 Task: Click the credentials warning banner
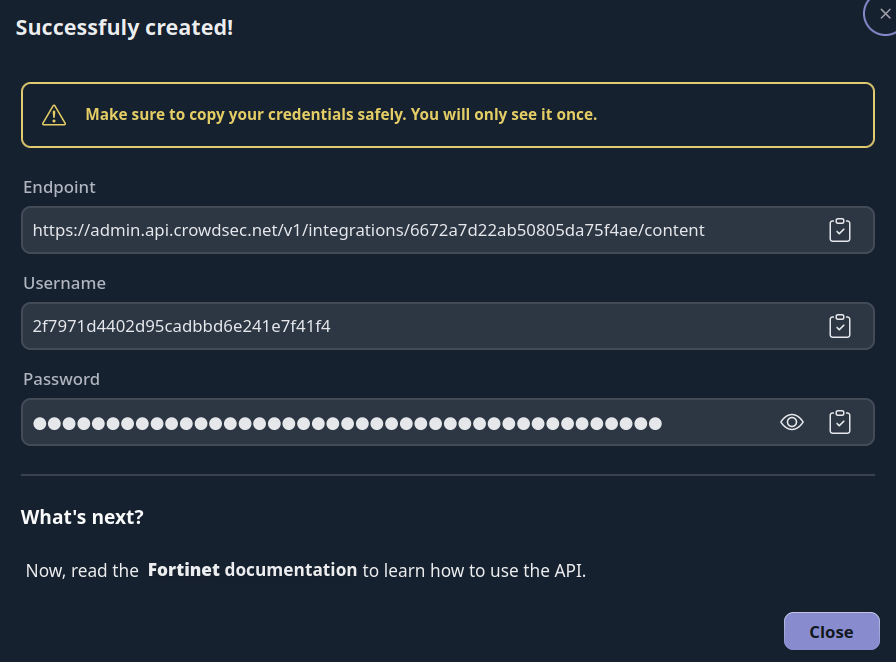[448, 114]
